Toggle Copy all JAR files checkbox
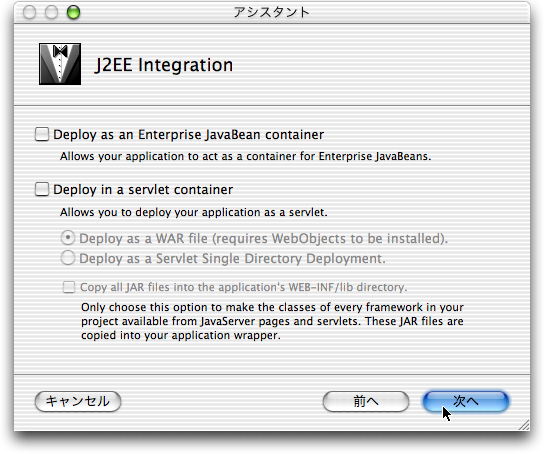This screenshot has height=454, width=544. [69, 287]
